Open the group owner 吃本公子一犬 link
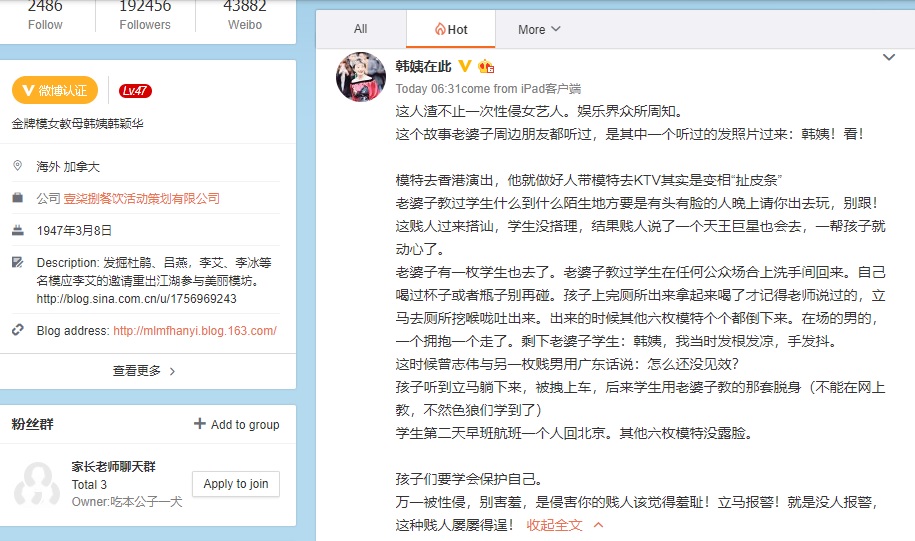 pyautogui.click(x=146, y=502)
